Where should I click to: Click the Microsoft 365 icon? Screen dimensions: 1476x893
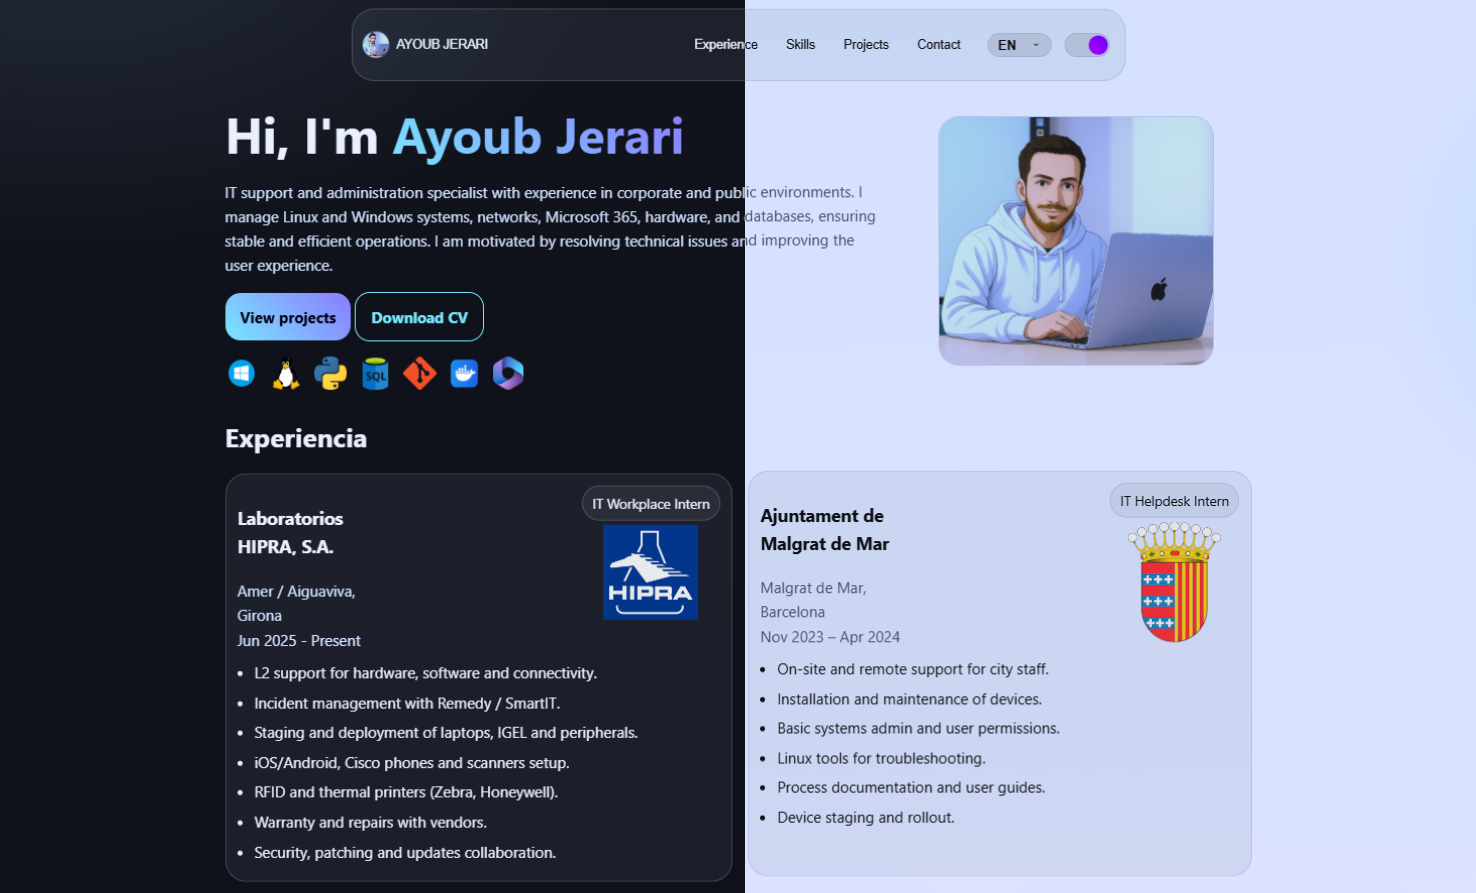click(x=508, y=373)
